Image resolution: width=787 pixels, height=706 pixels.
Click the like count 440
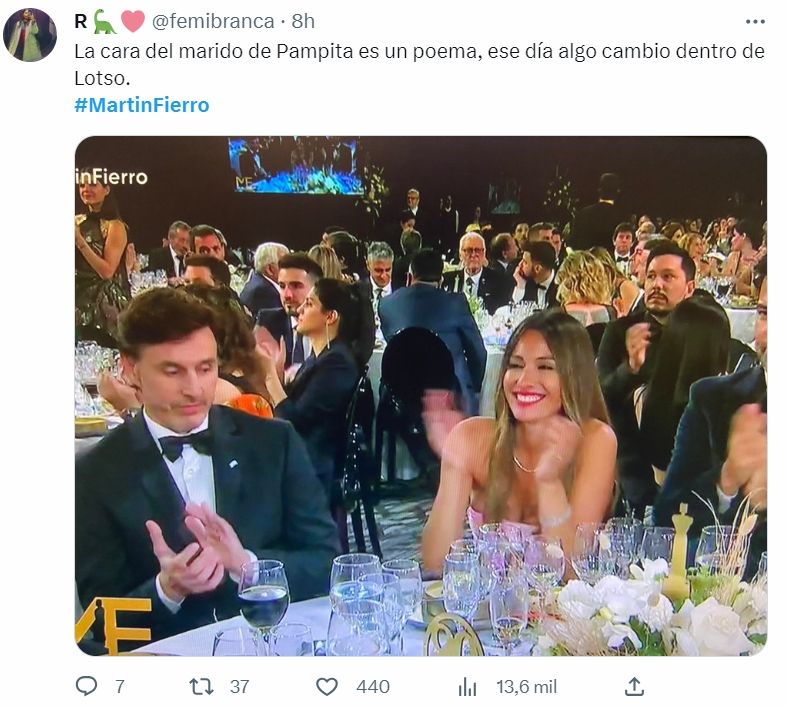pyautogui.click(x=372, y=686)
